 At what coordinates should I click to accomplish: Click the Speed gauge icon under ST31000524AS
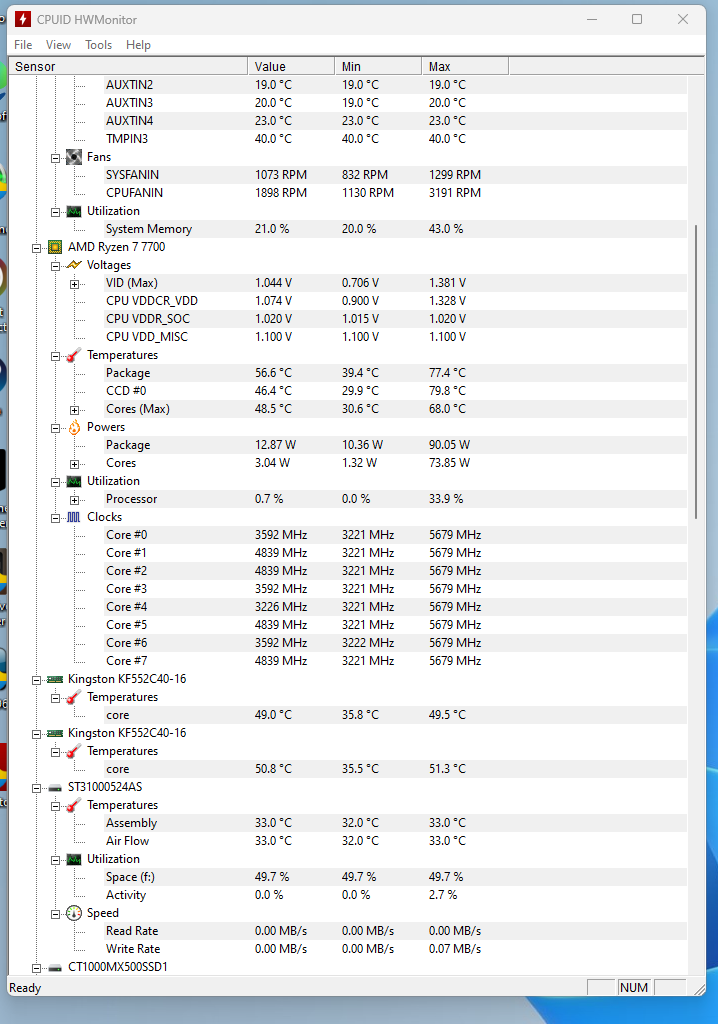(x=74, y=913)
